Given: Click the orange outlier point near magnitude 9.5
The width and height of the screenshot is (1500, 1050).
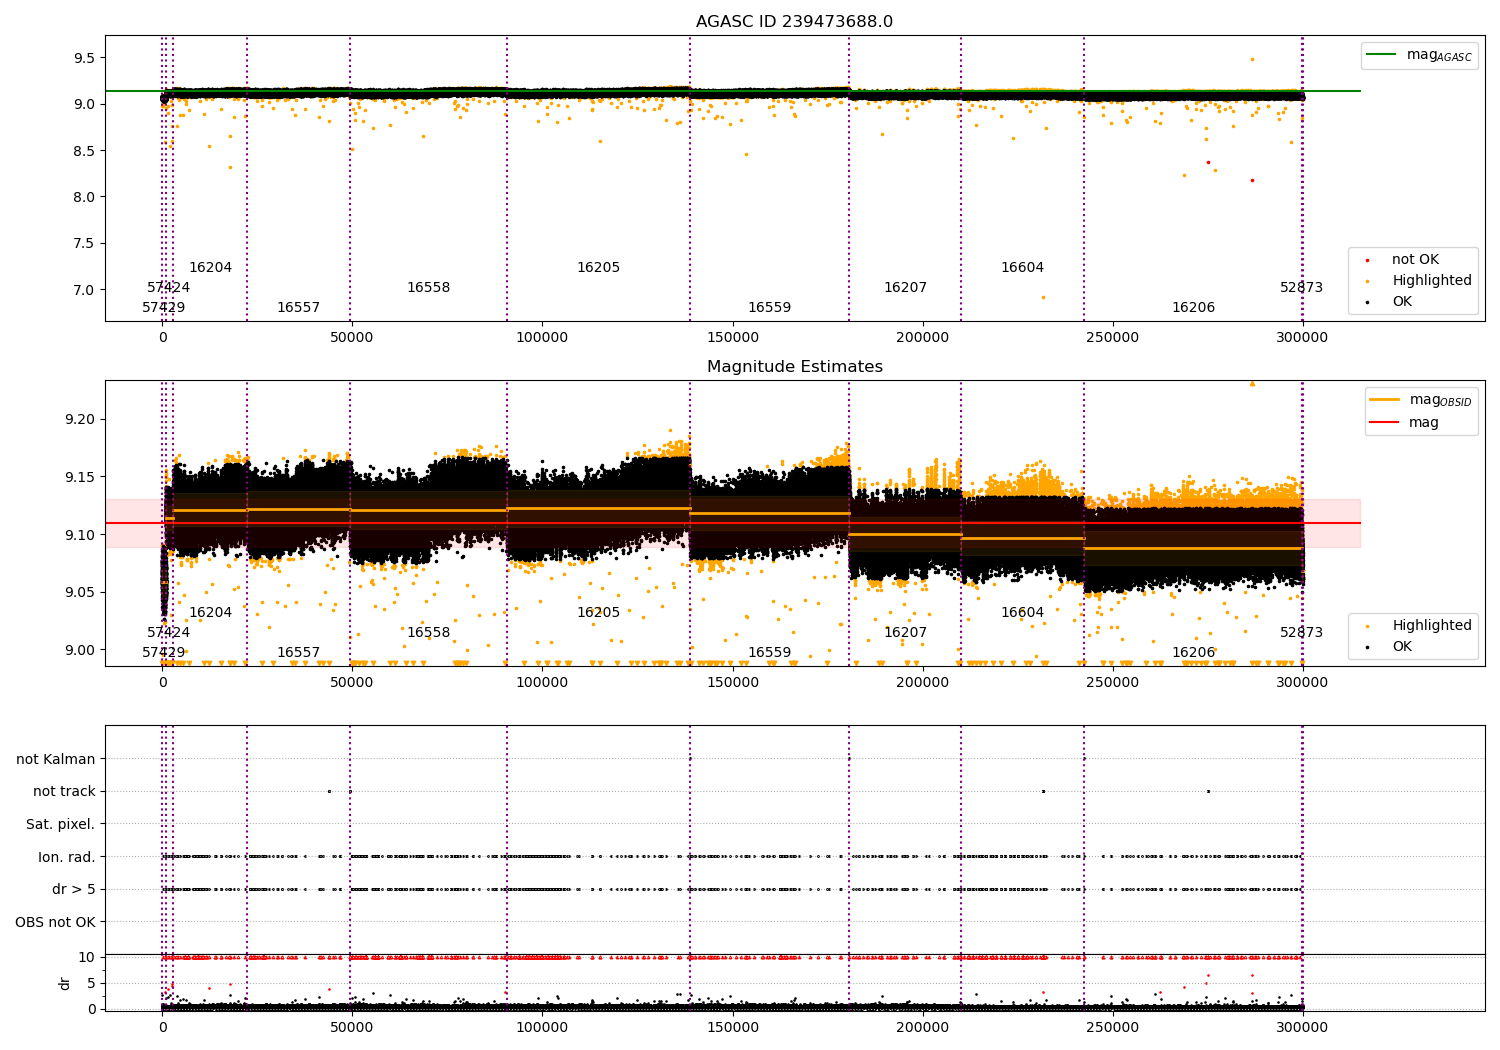Looking at the screenshot, I should (1252, 59).
